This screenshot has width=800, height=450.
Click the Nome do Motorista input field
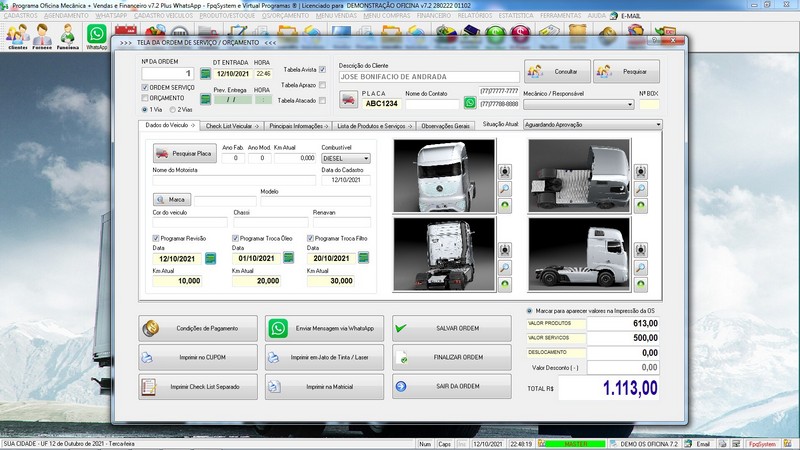[233, 181]
